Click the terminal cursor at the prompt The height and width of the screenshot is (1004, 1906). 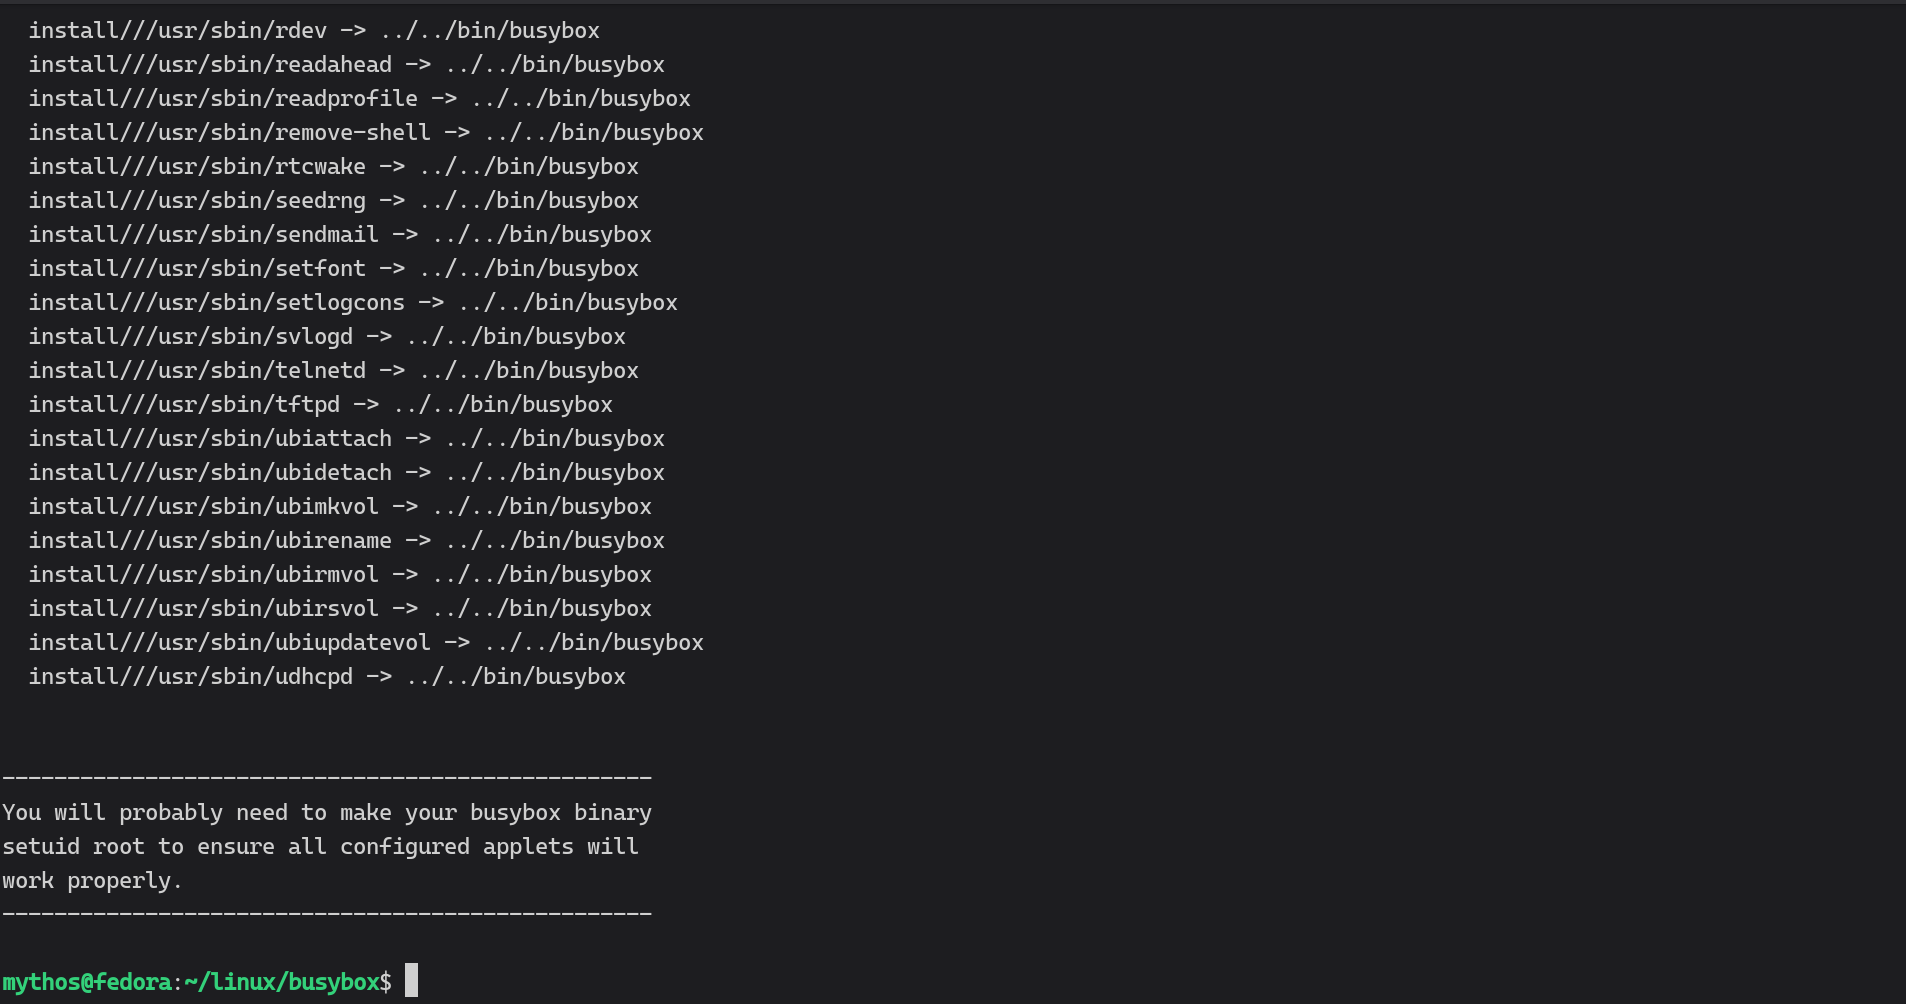tap(411, 981)
